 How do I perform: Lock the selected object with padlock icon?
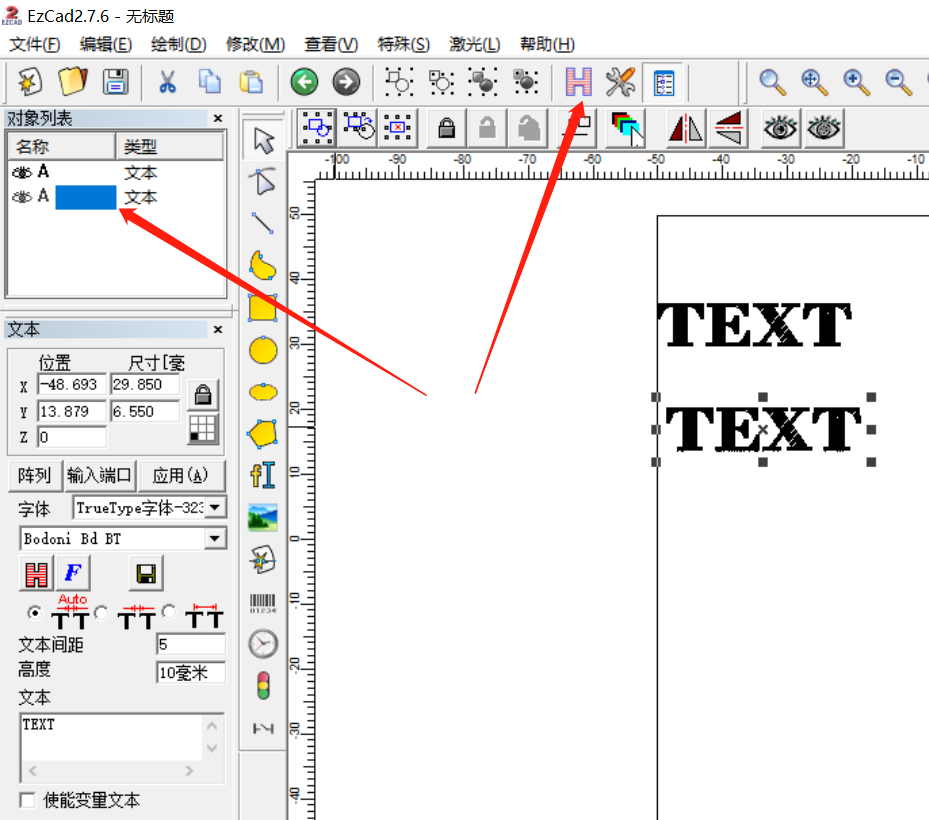[x=446, y=128]
